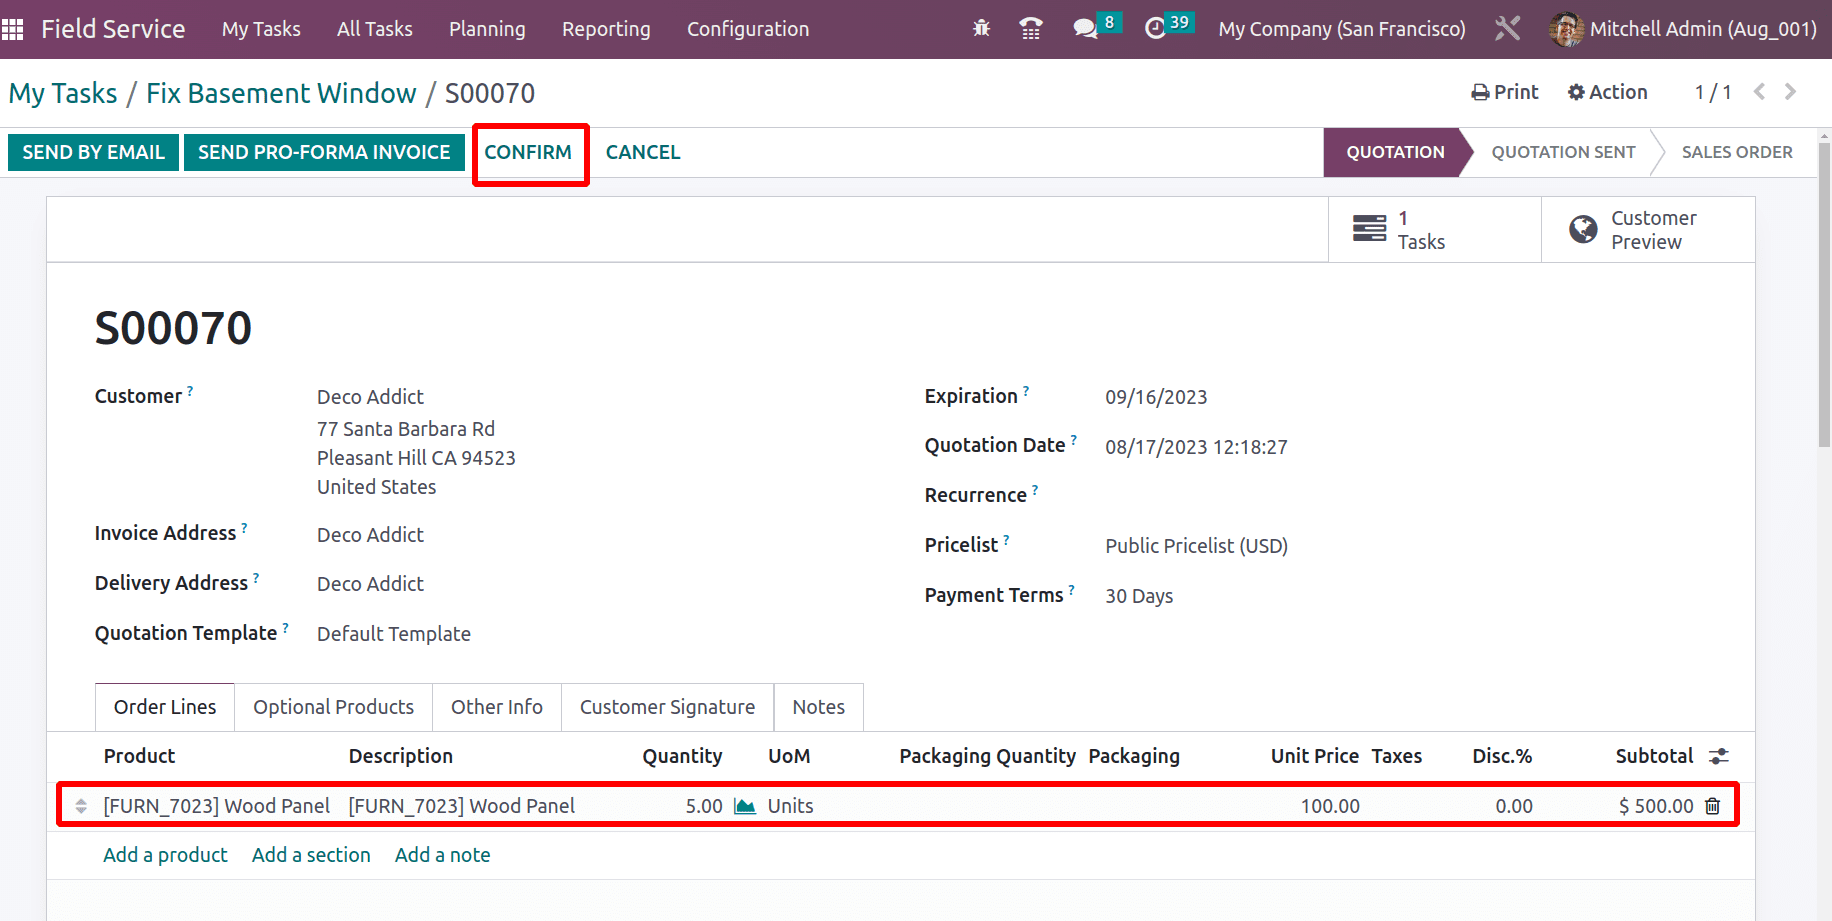
Task: Open the apps grid menu icon
Action: point(12,29)
